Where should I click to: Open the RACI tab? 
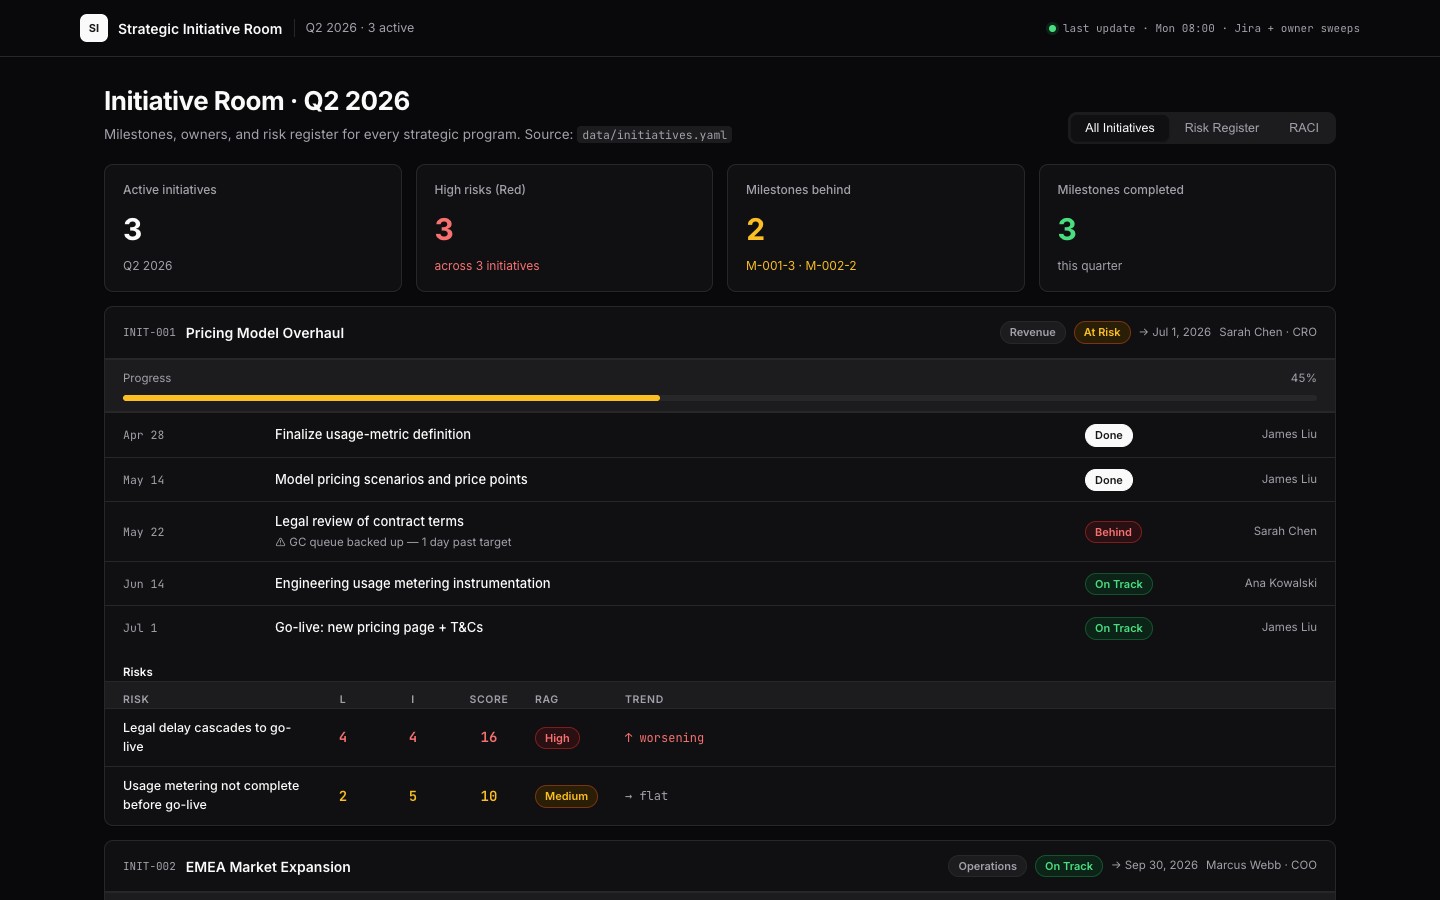tap(1304, 128)
